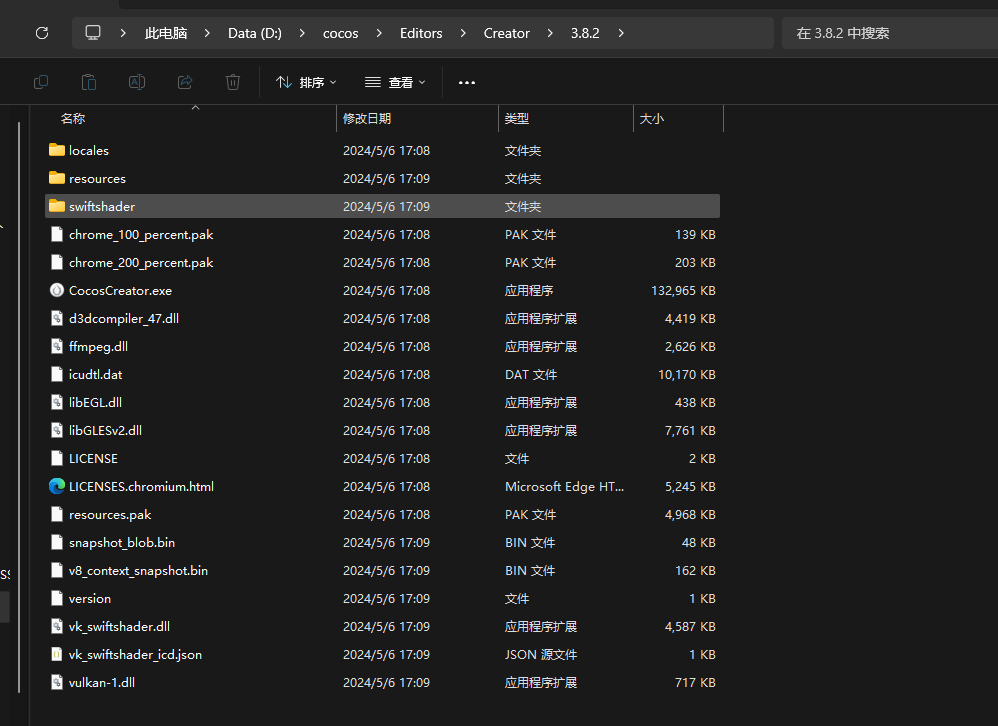Select the chrome_200_percent.pak file name
998x726 pixels.
(141, 262)
